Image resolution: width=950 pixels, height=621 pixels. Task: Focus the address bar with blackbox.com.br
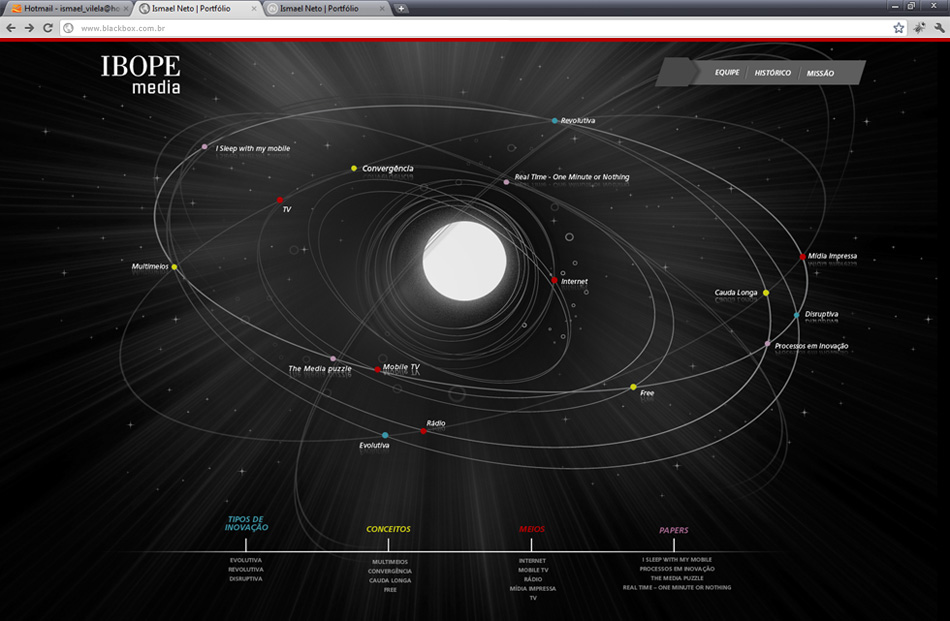(x=483, y=28)
